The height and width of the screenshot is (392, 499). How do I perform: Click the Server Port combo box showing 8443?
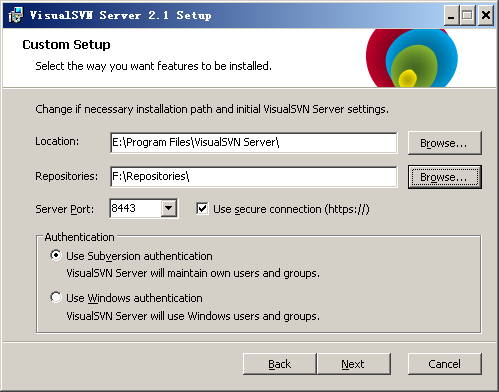point(144,208)
